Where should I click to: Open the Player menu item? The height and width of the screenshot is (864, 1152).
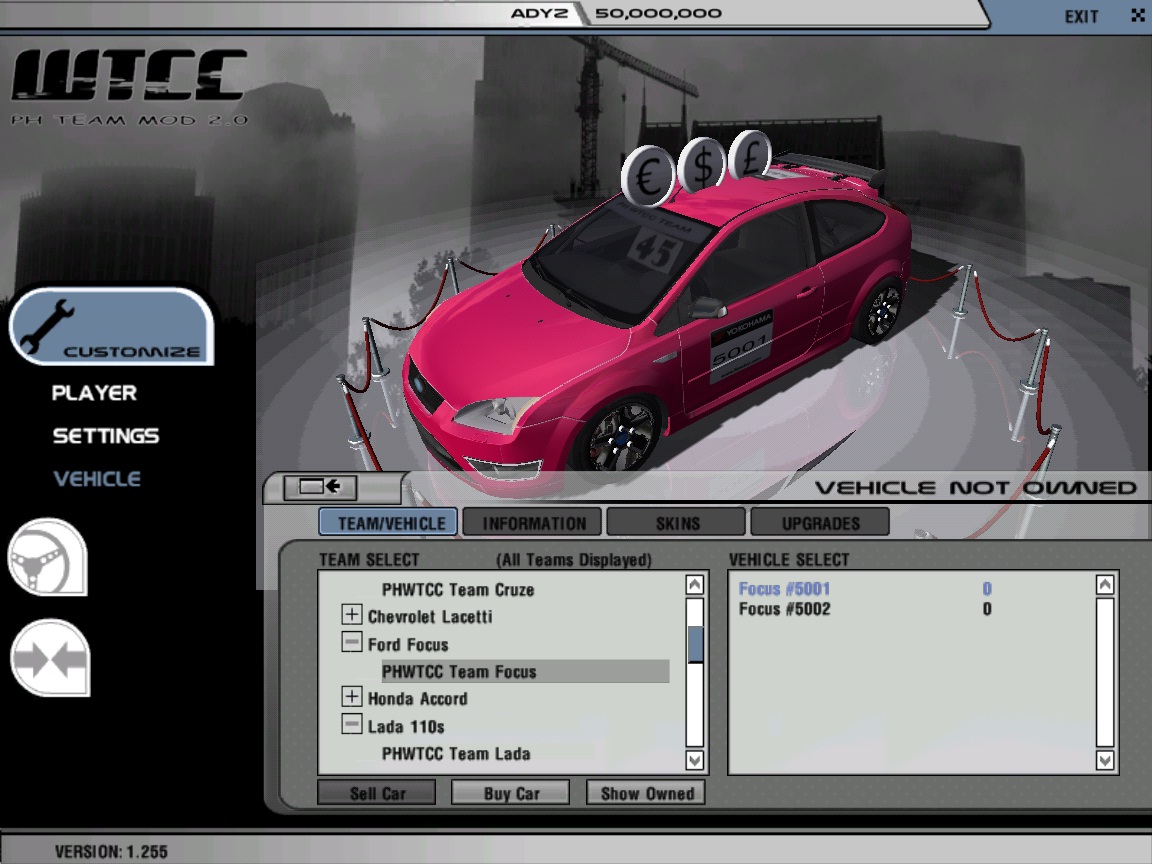pyautogui.click(x=94, y=393)
